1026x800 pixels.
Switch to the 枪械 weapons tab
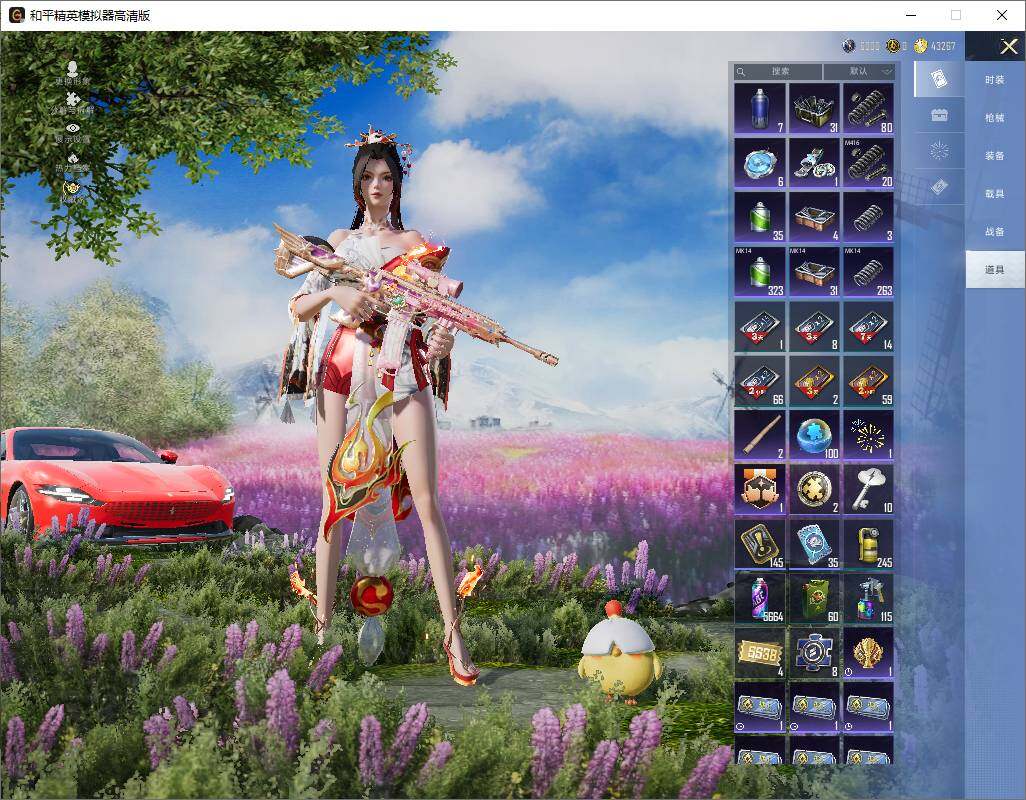pyautogui.click(x=993, y=117)
